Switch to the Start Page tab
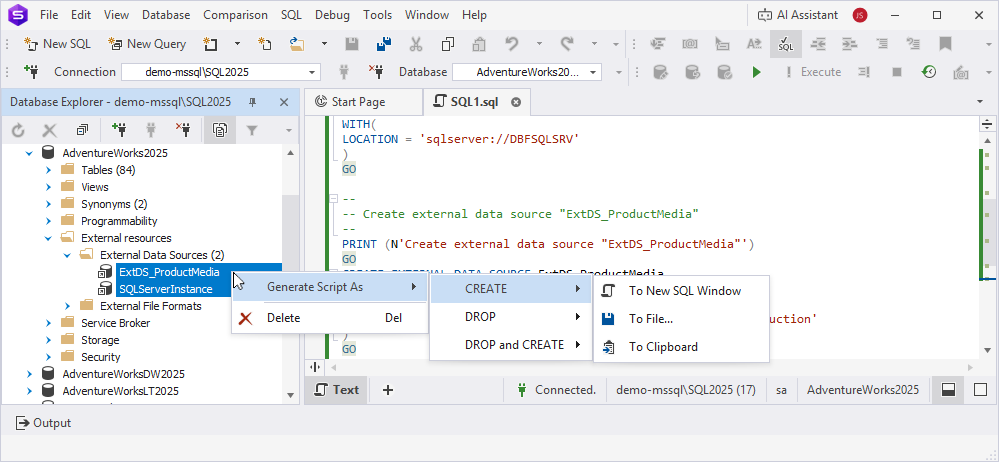Image resolution: width=999 pixels, height=462 pixels. point(363,102)
